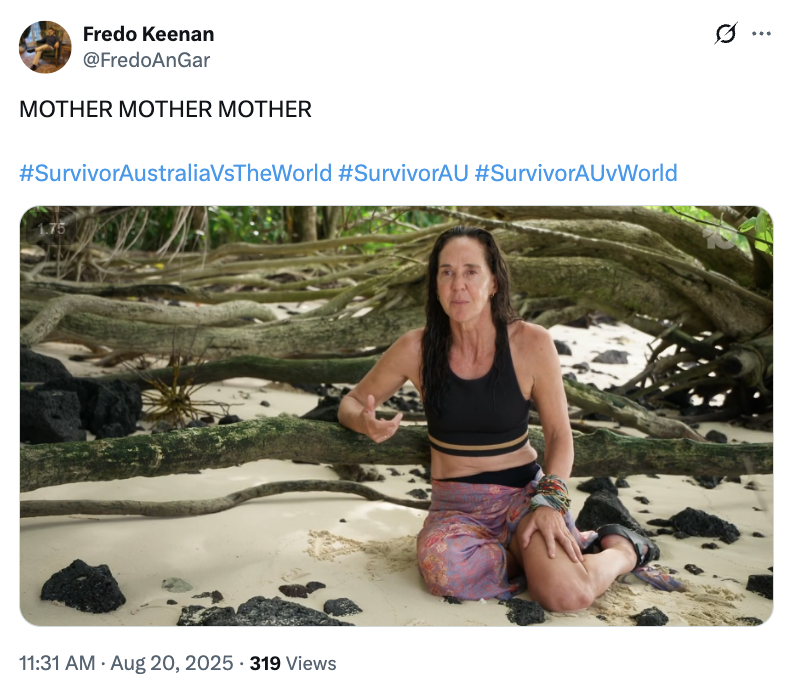Click the Grok slashed-circle icon

(727, 34)
